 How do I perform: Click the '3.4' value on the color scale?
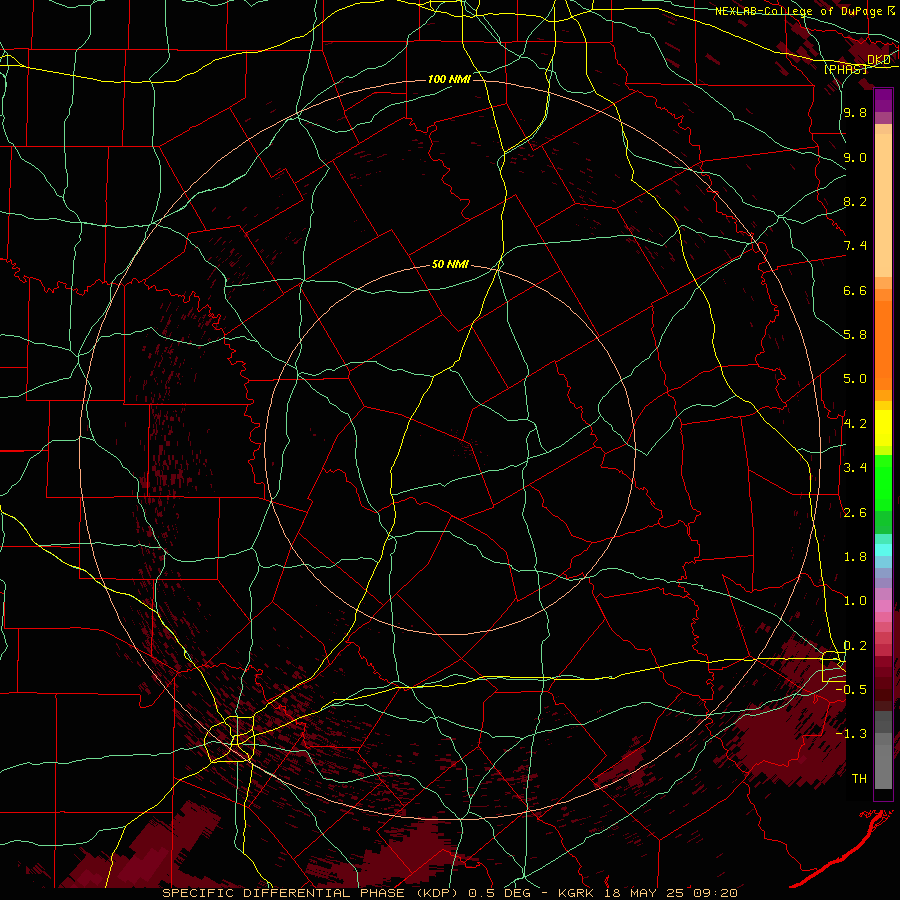[x=855, y=468]
